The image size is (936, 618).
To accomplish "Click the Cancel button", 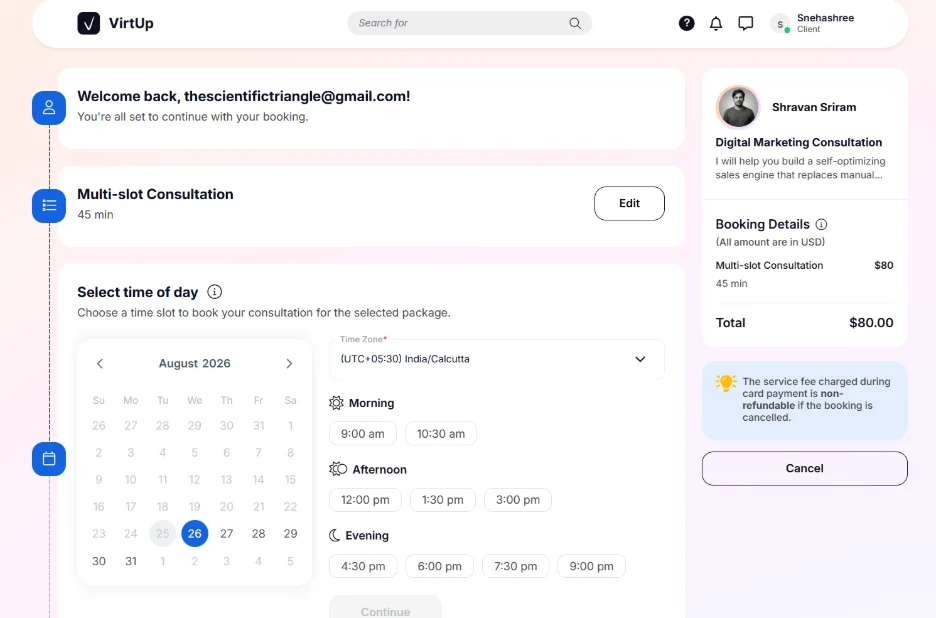I will 805,469.
